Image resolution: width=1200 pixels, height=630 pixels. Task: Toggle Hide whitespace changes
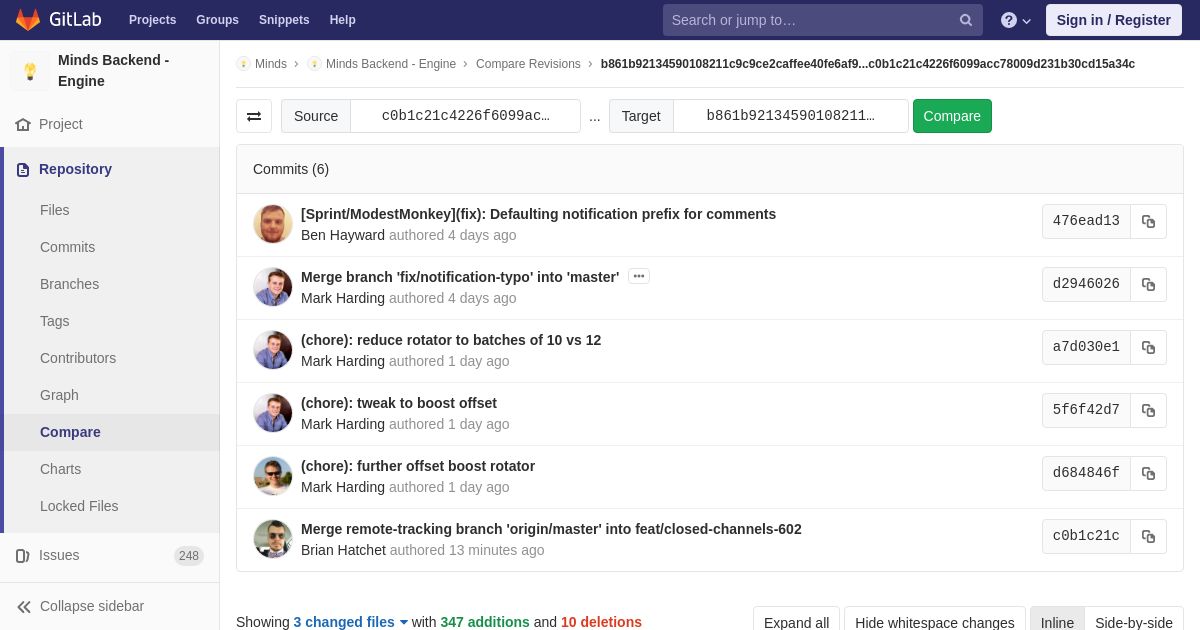(934, 622)
